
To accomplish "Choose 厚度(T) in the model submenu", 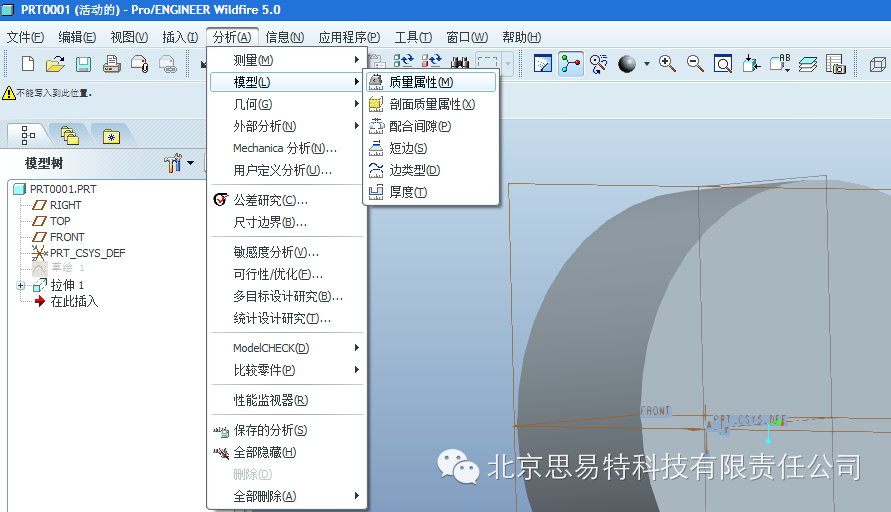I will click(408, 192).
